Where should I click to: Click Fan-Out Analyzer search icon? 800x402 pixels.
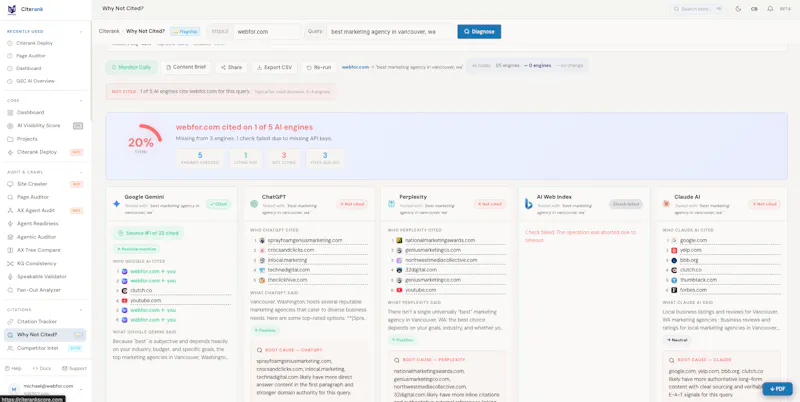tap(10, 290)
